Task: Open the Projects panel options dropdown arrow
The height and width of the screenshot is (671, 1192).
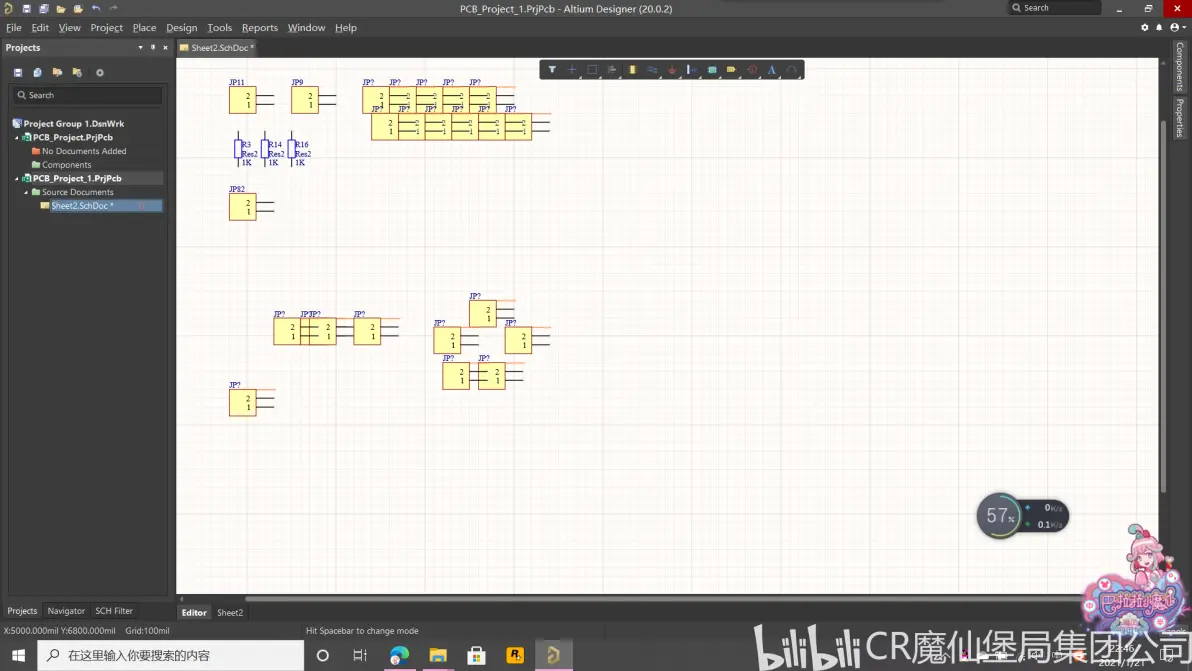Action: click(140, 47)
